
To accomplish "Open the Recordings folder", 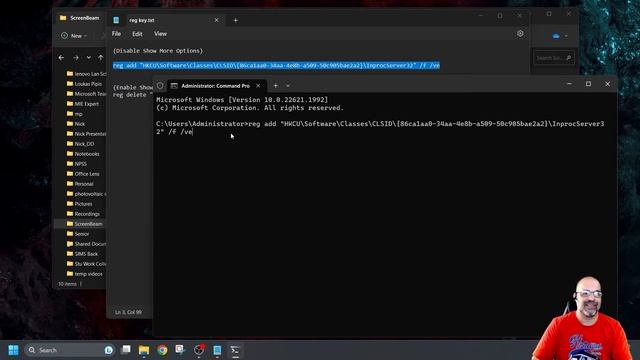I will 83,214.
